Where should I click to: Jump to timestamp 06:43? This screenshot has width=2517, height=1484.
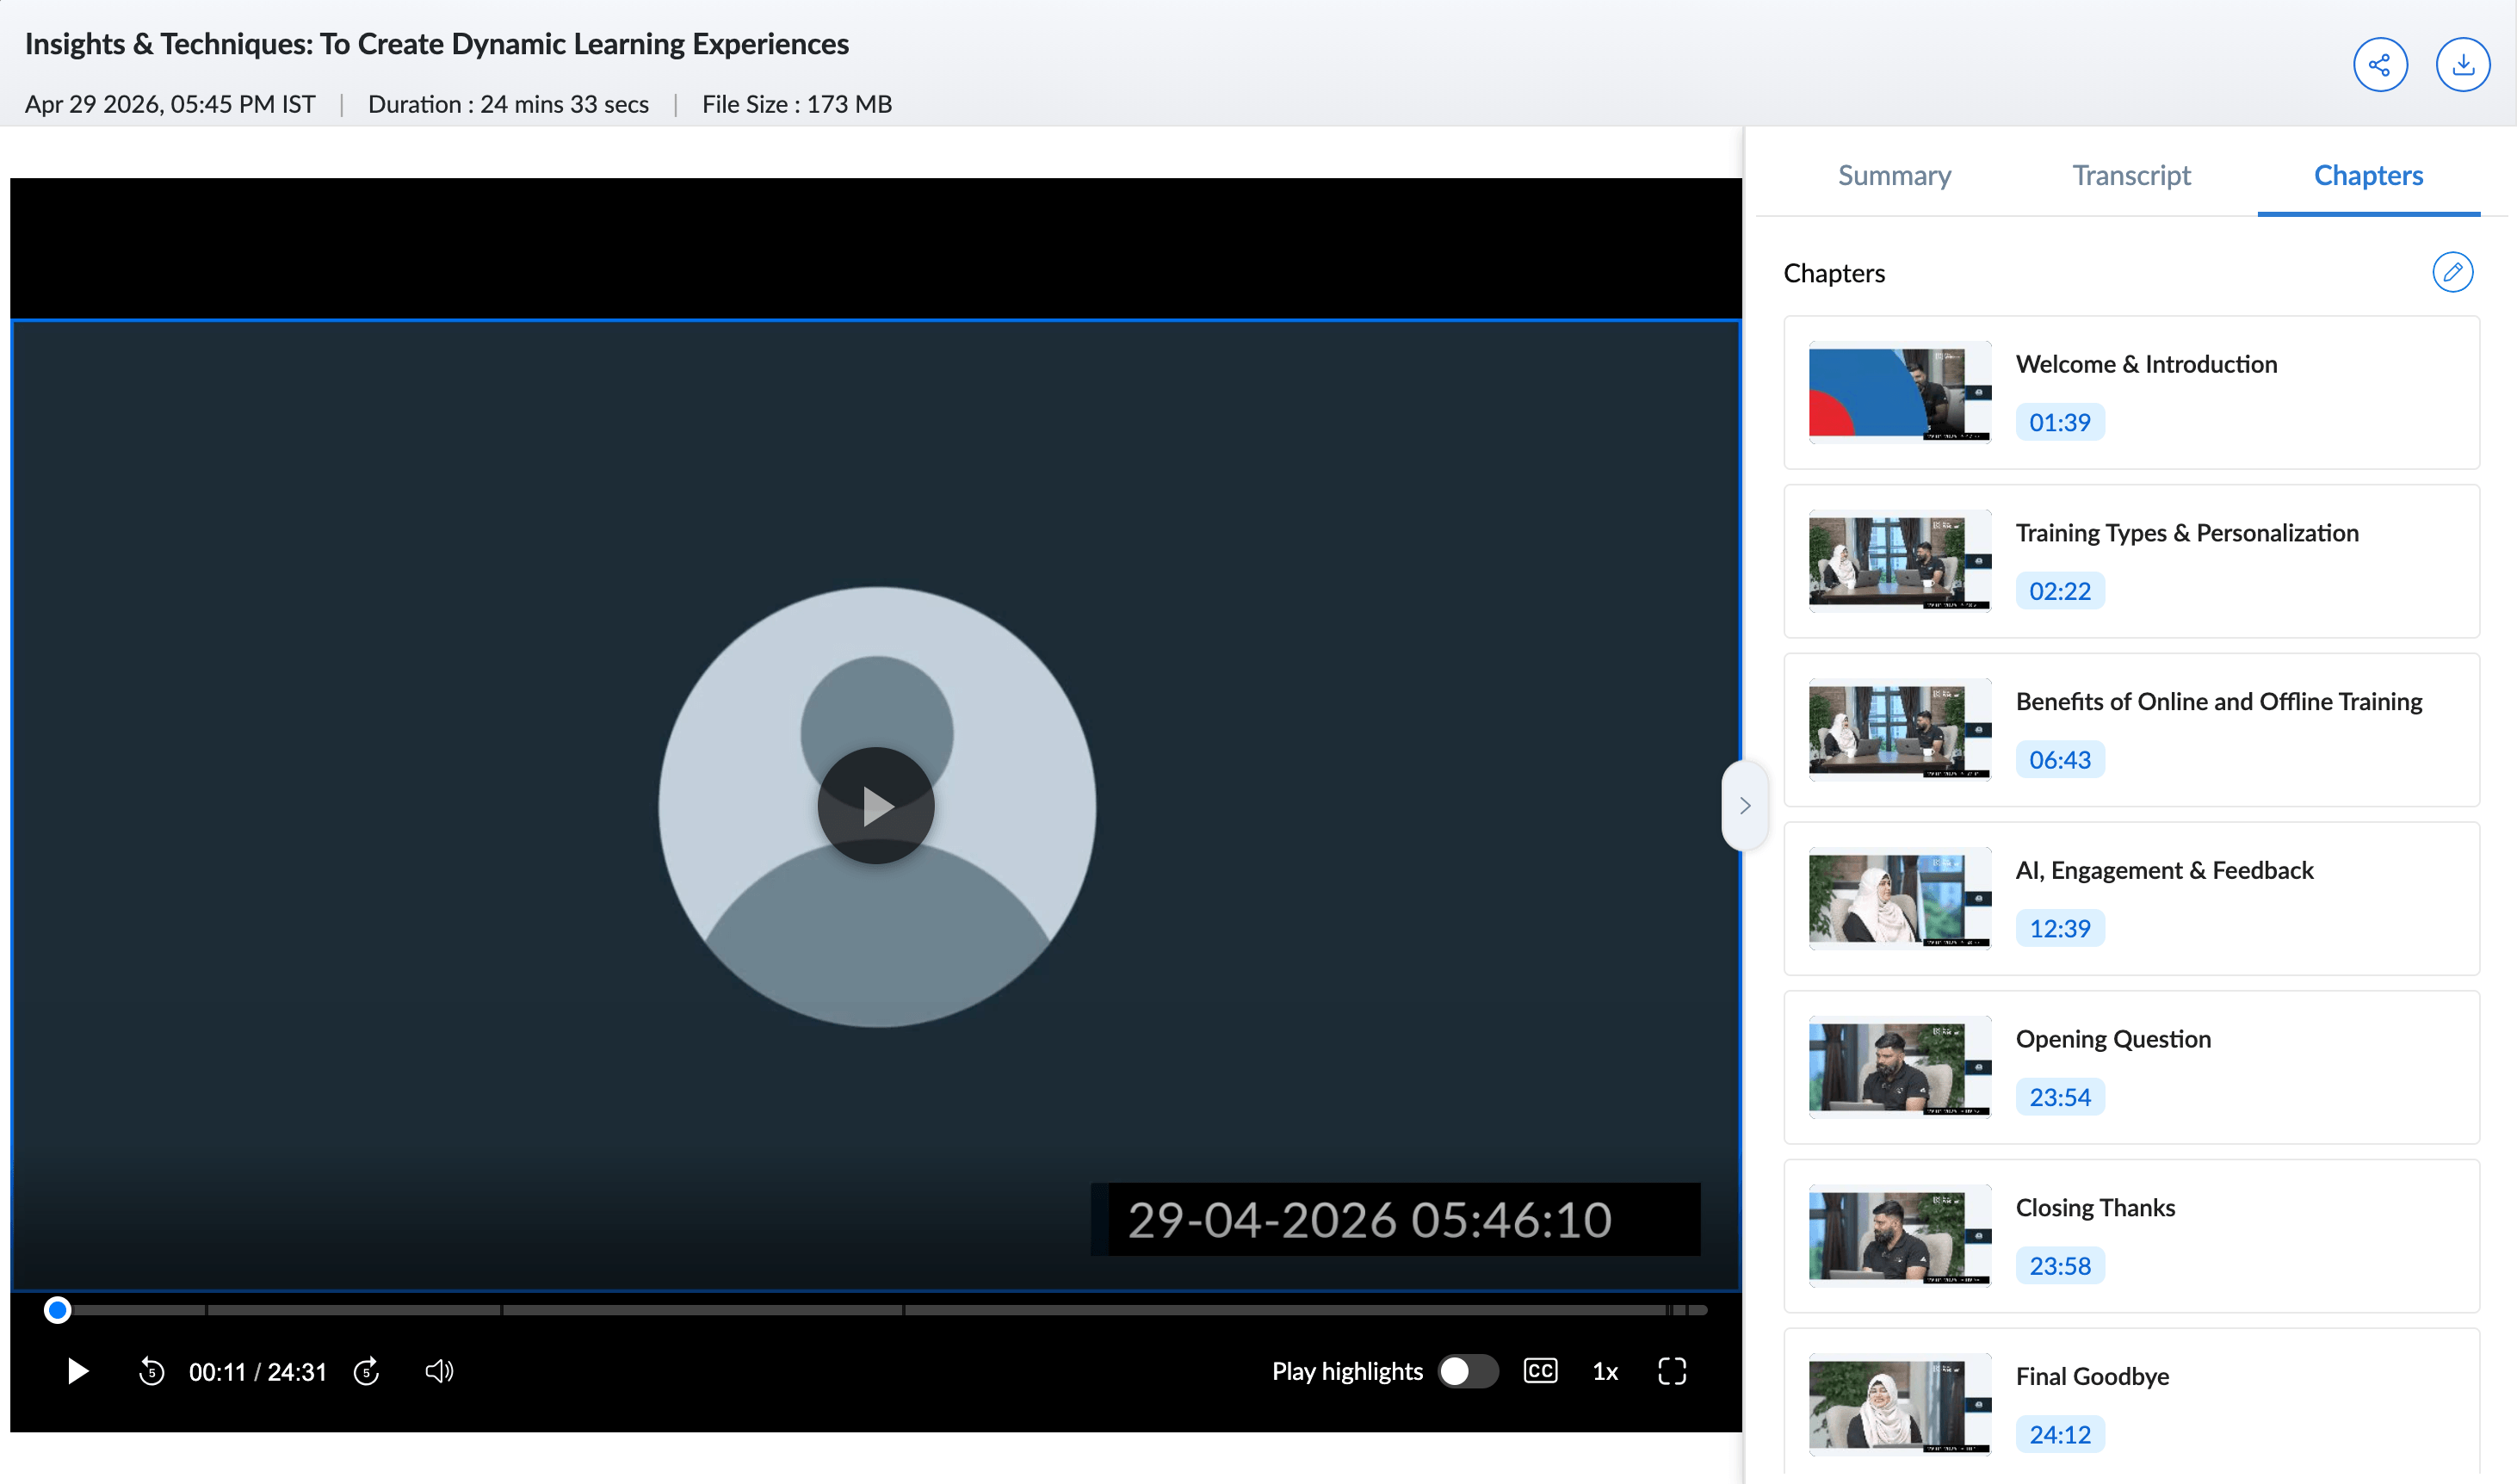point(2059,760)
